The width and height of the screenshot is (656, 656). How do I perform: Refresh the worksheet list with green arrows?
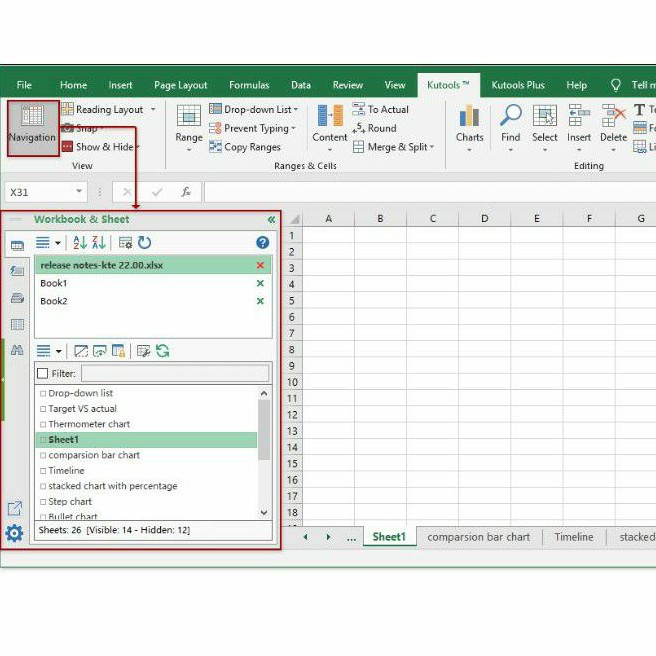click(x=163, y=351)
